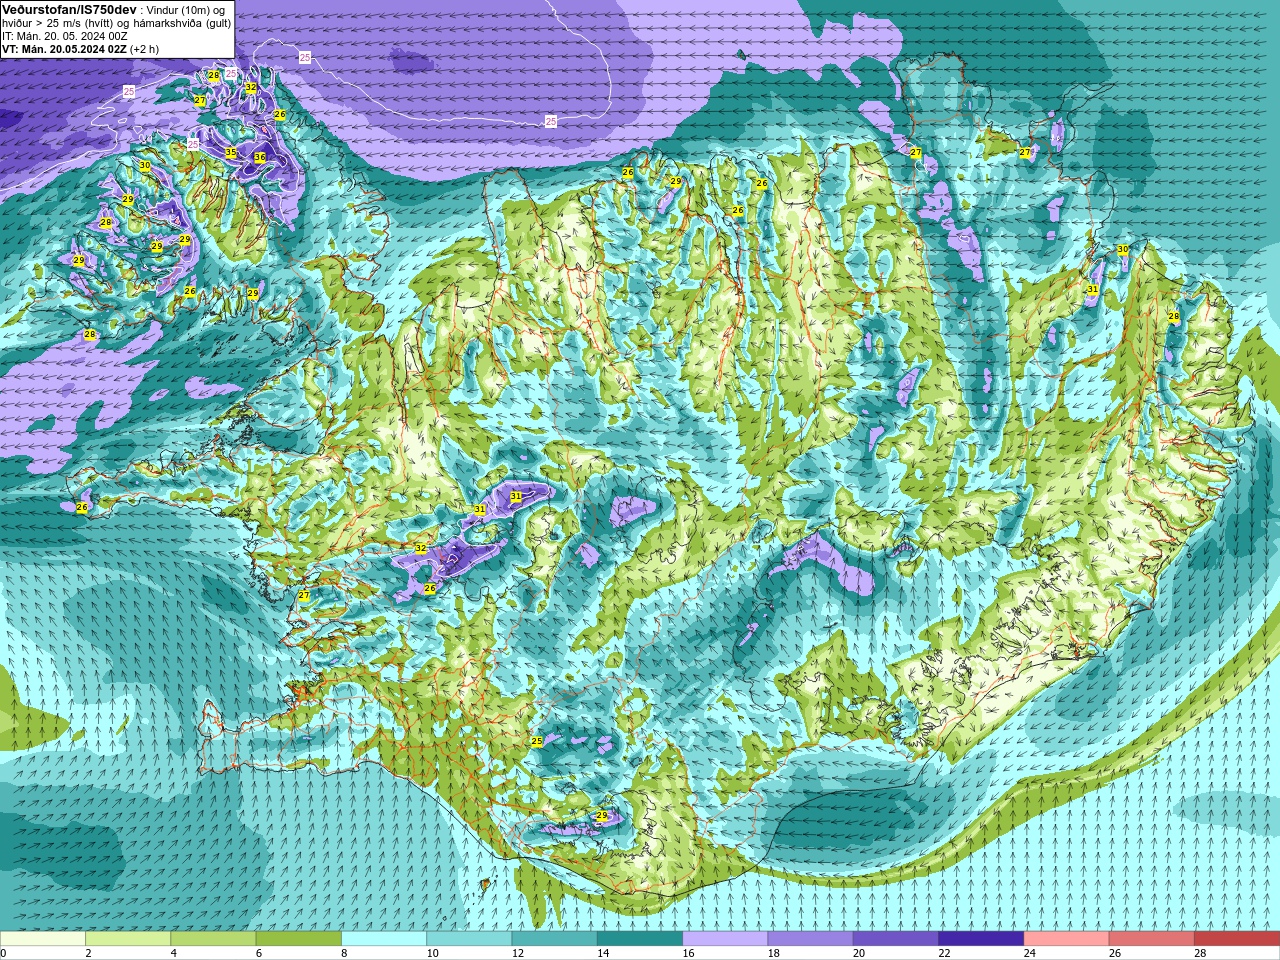Click the pale cyan 8–10 legend swatch
This screenshot has width=1280, height=960.
[x=384, y=938]
